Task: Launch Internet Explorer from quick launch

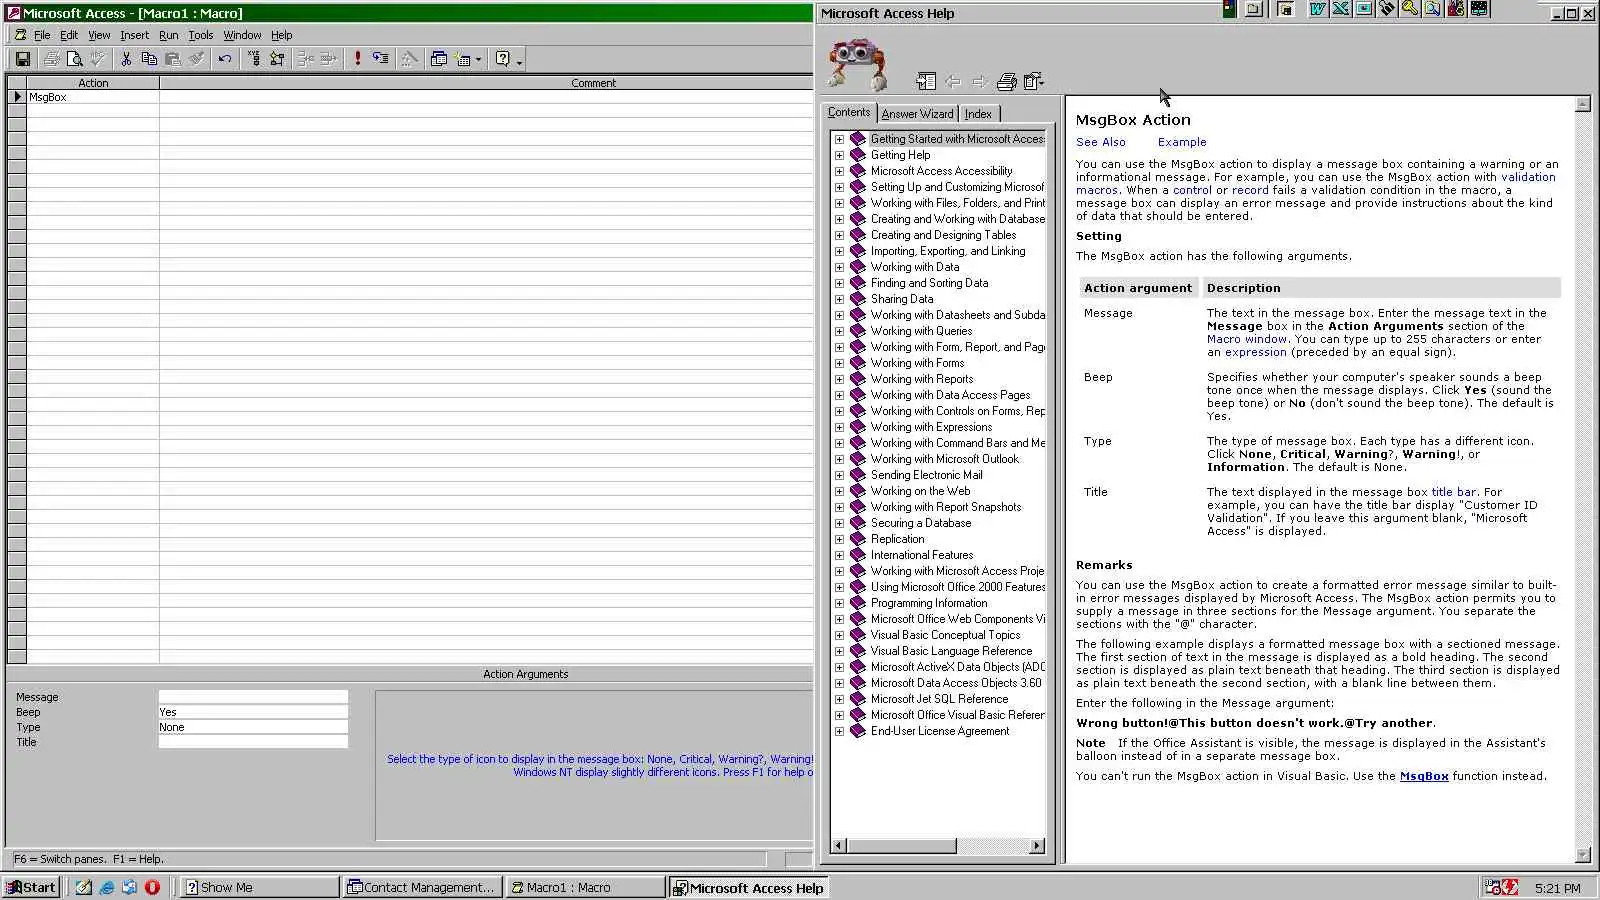Action: click(x=106, y=887)
